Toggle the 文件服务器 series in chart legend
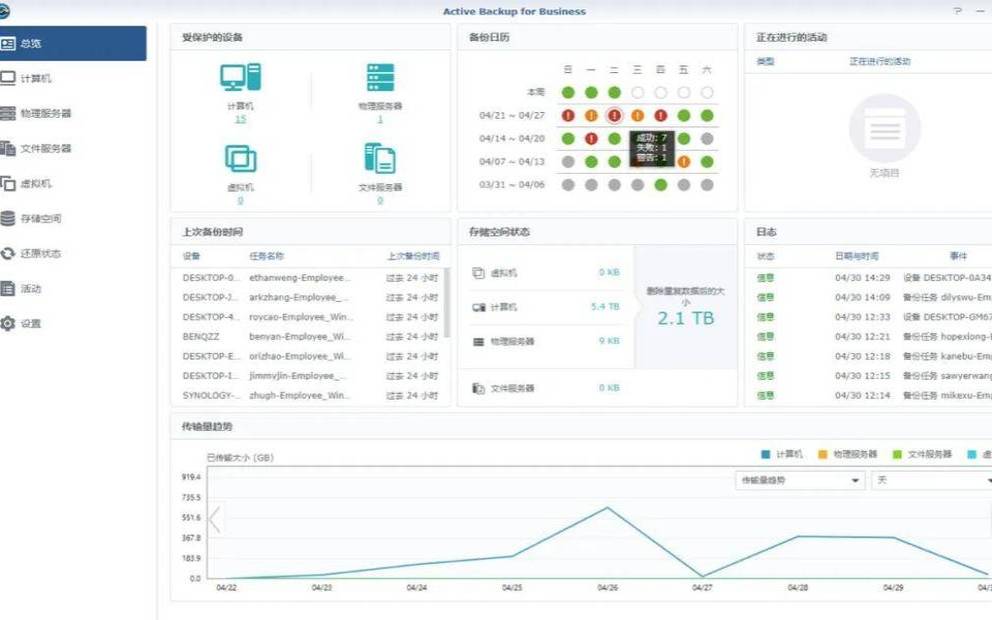This screenshot has height=620, width=992. coord(922,454)
